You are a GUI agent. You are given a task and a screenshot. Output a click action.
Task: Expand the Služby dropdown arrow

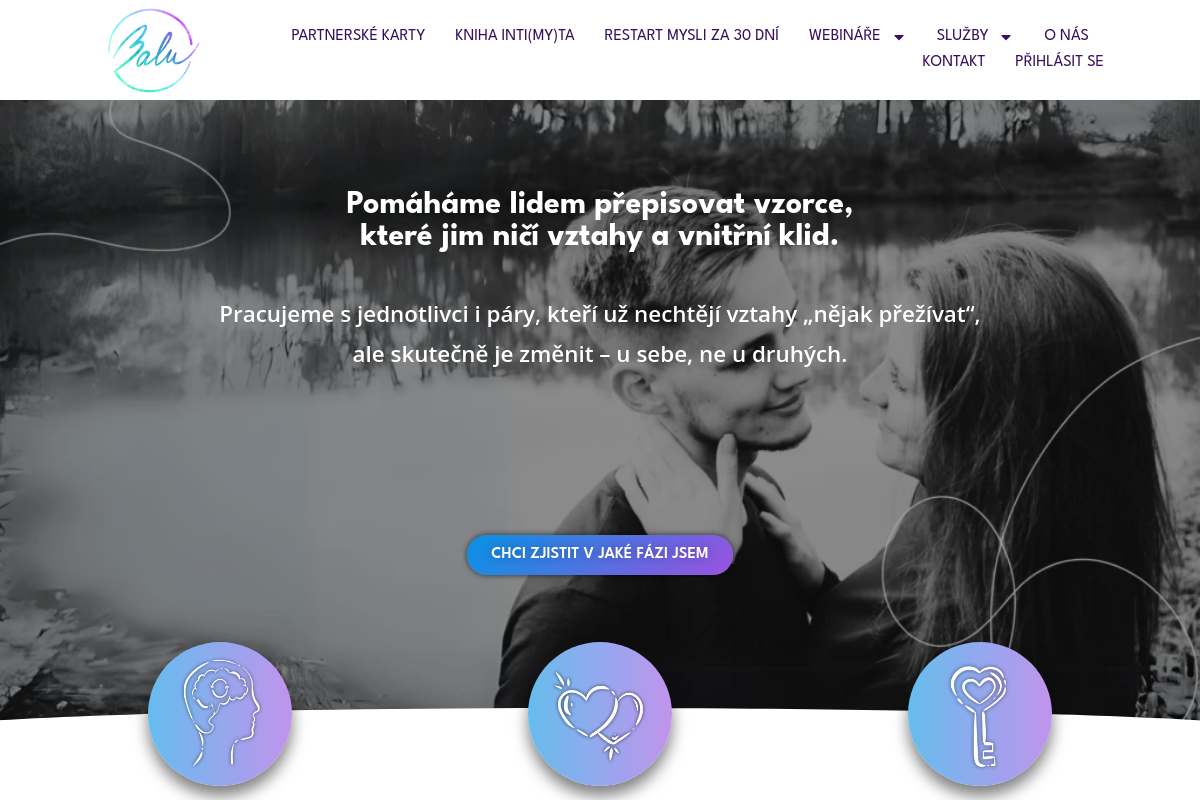point(1006,37)
